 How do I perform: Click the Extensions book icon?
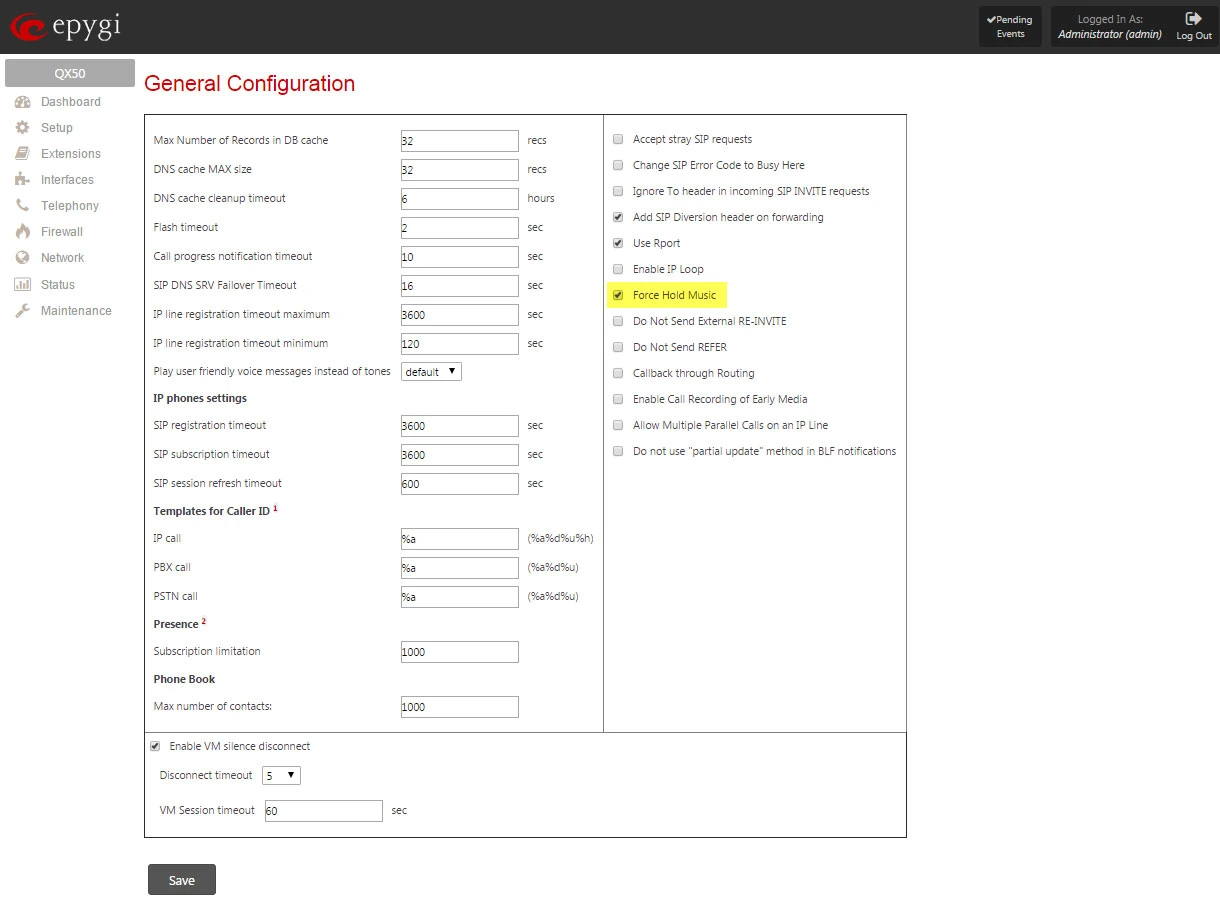[x=22, y=154]
